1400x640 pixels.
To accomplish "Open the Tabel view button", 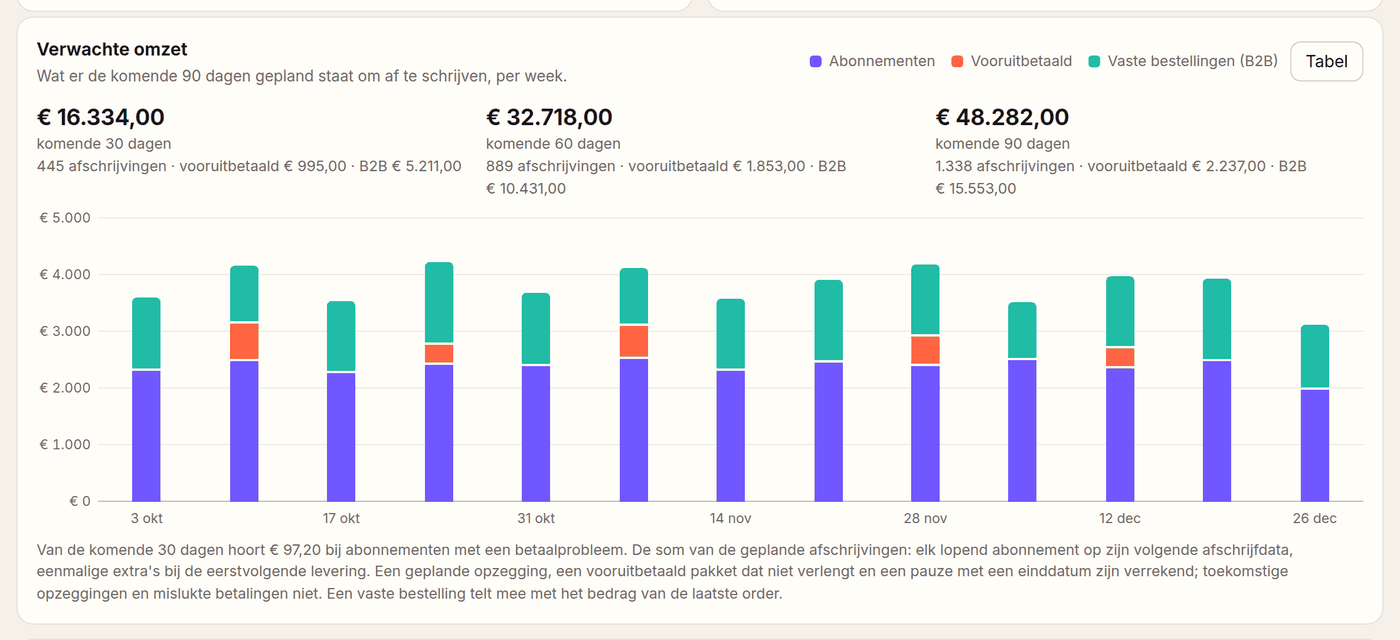I will tap(1326, 61).
